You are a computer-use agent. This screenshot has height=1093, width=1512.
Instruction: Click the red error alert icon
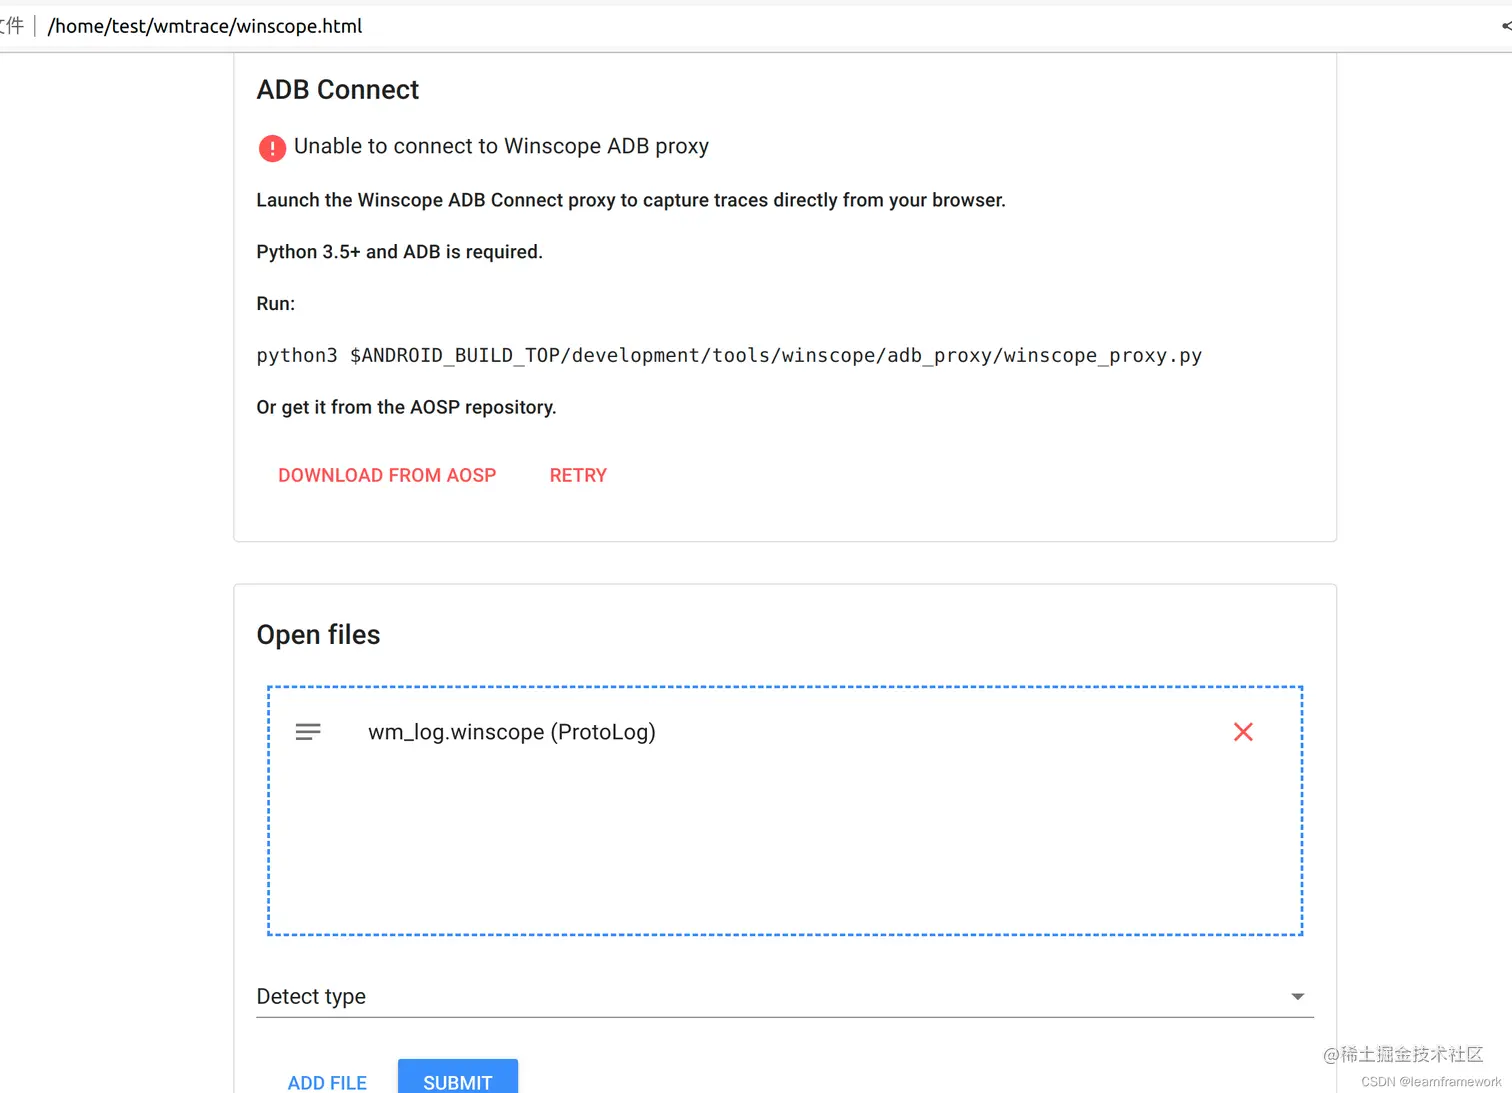tap(272, 148)
